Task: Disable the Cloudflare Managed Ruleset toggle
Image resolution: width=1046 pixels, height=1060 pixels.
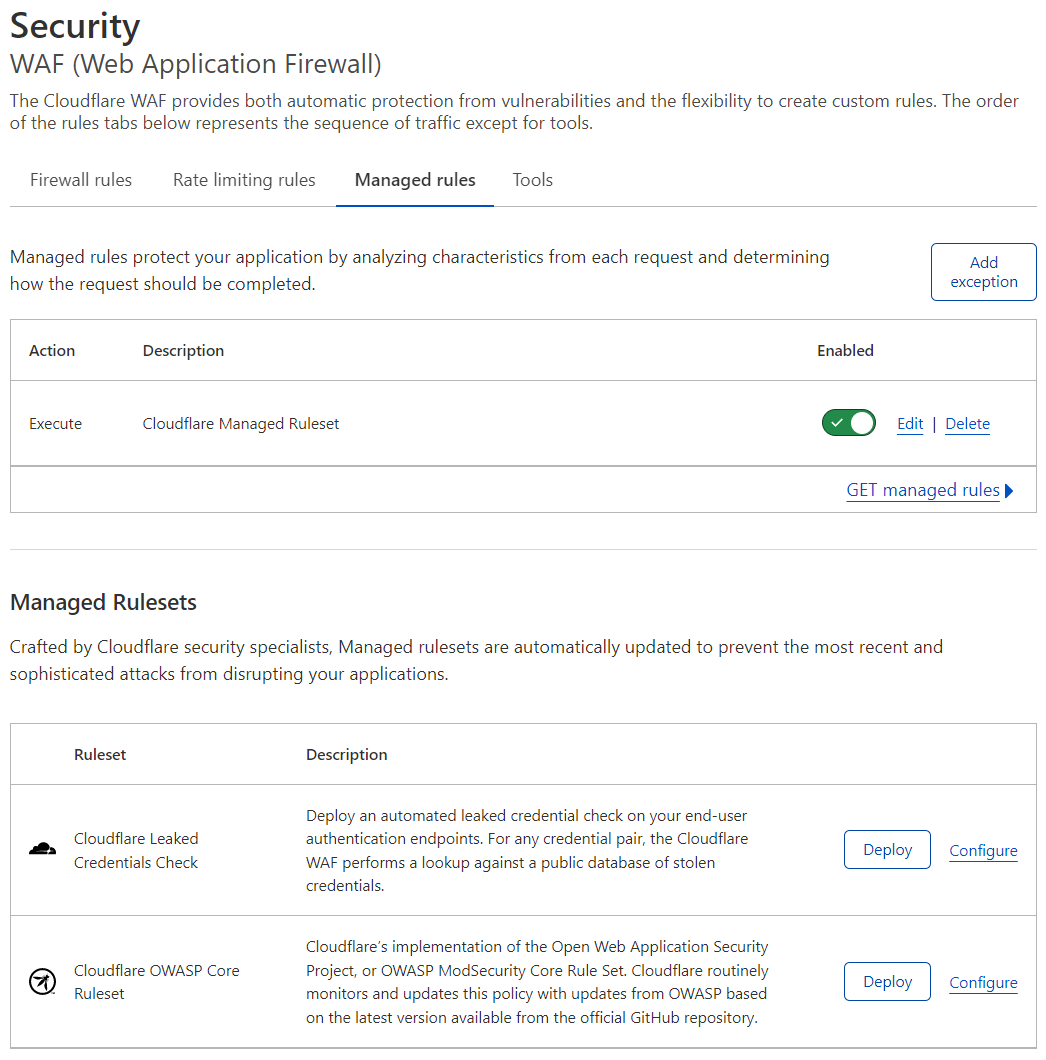Action: tap(848, 423)
